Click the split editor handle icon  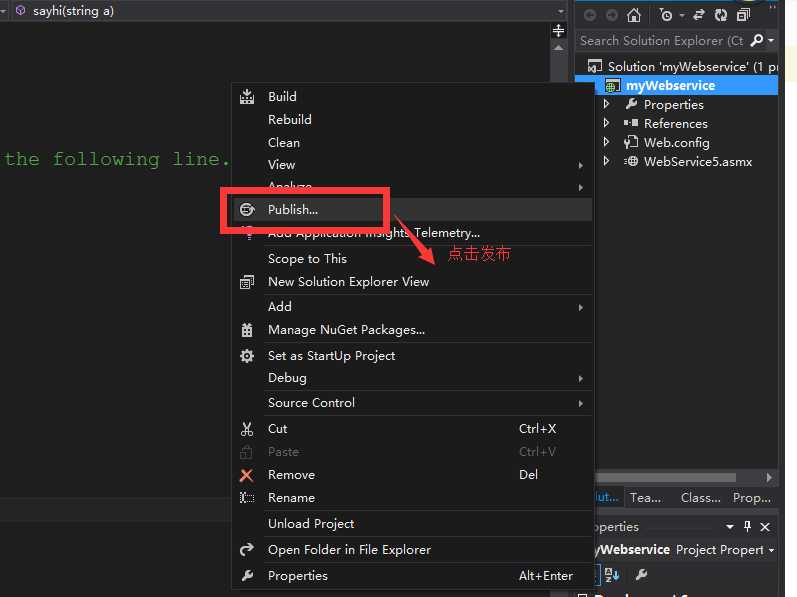559,31
